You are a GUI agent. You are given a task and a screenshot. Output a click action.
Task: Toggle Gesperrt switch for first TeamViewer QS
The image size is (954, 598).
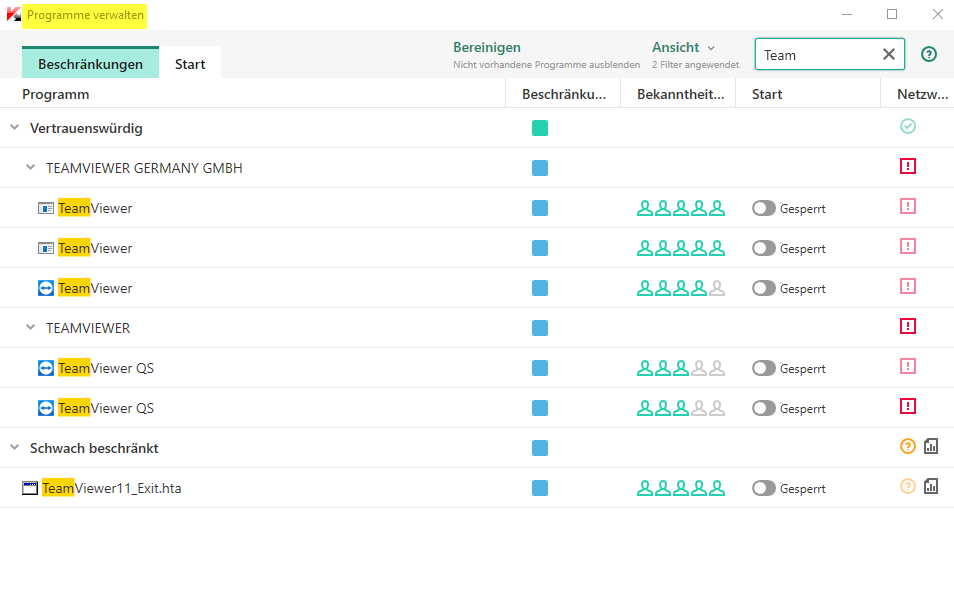[x=764, y=368]
